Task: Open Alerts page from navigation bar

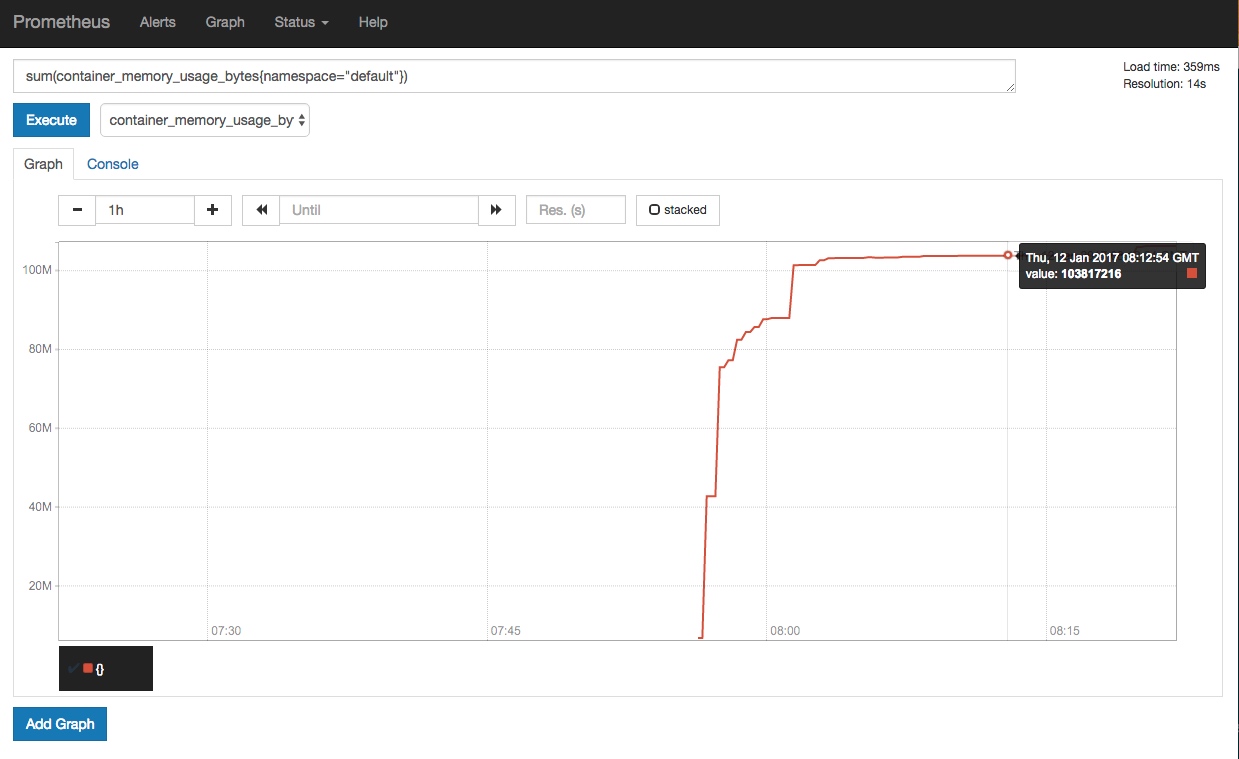Action: tap(157, 22)
